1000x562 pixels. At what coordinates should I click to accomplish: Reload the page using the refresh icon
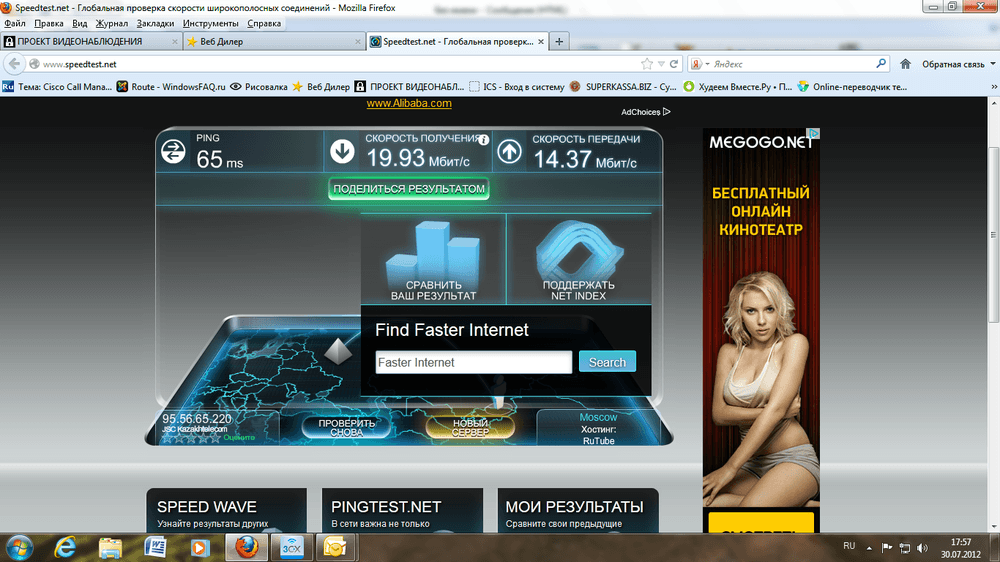(x=673, y=64)
